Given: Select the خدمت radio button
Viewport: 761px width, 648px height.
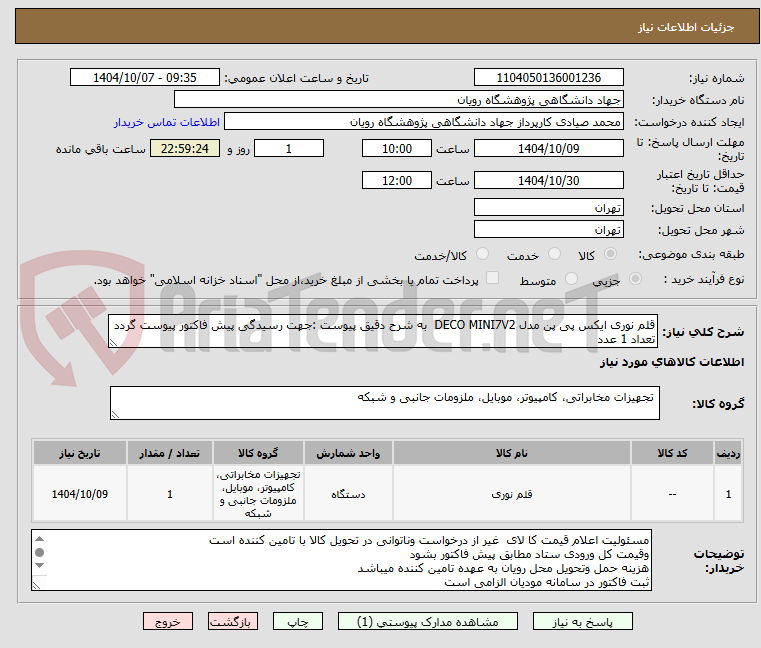Looking at the screenshot, I should [x=554, y=254].
